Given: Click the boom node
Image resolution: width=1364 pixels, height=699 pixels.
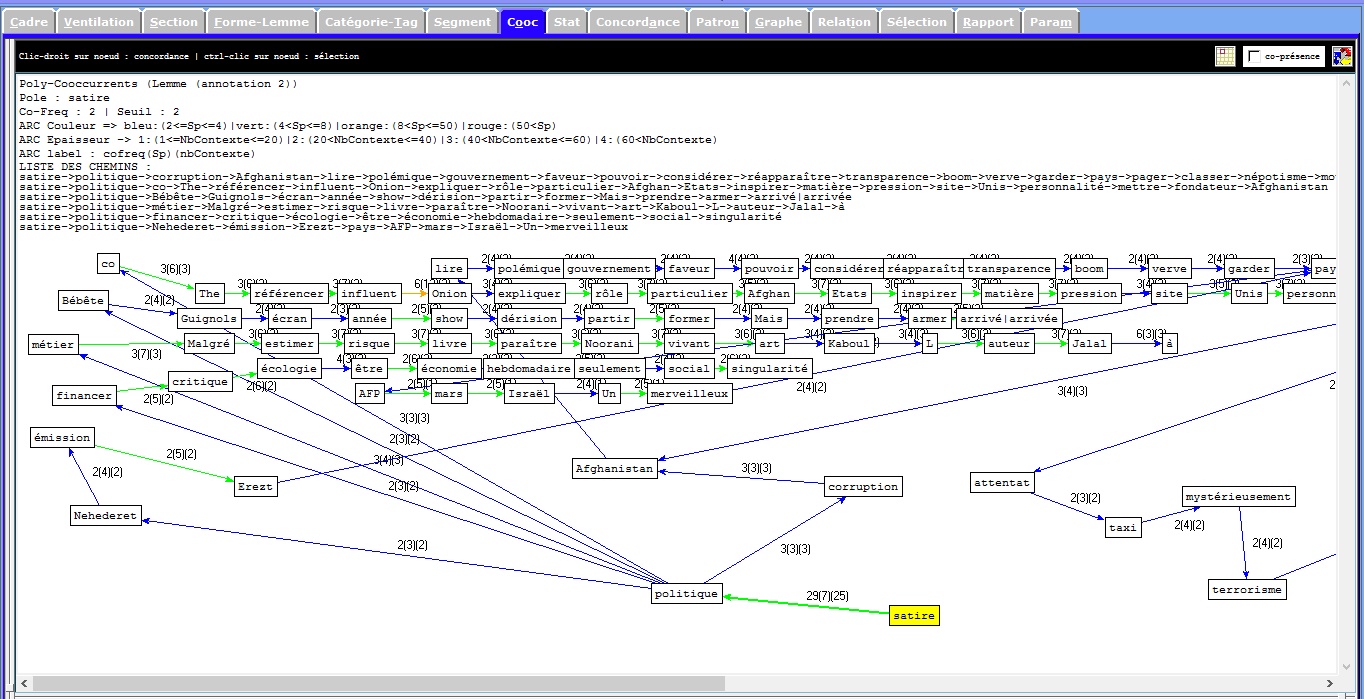Looking at the screenshot, I should tap(1089, 269).
